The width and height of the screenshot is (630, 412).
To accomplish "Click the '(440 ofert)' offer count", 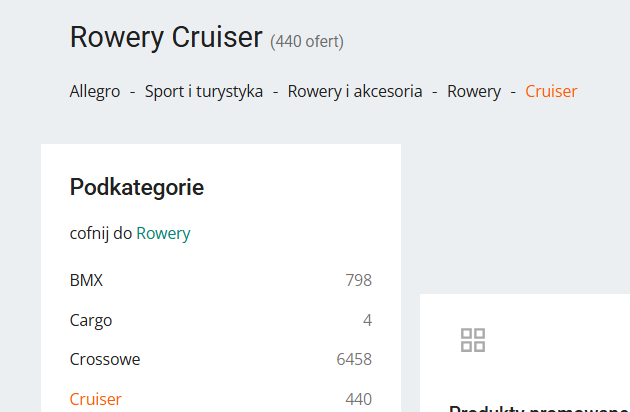I will pyautogui.click(x=307, y=41).
